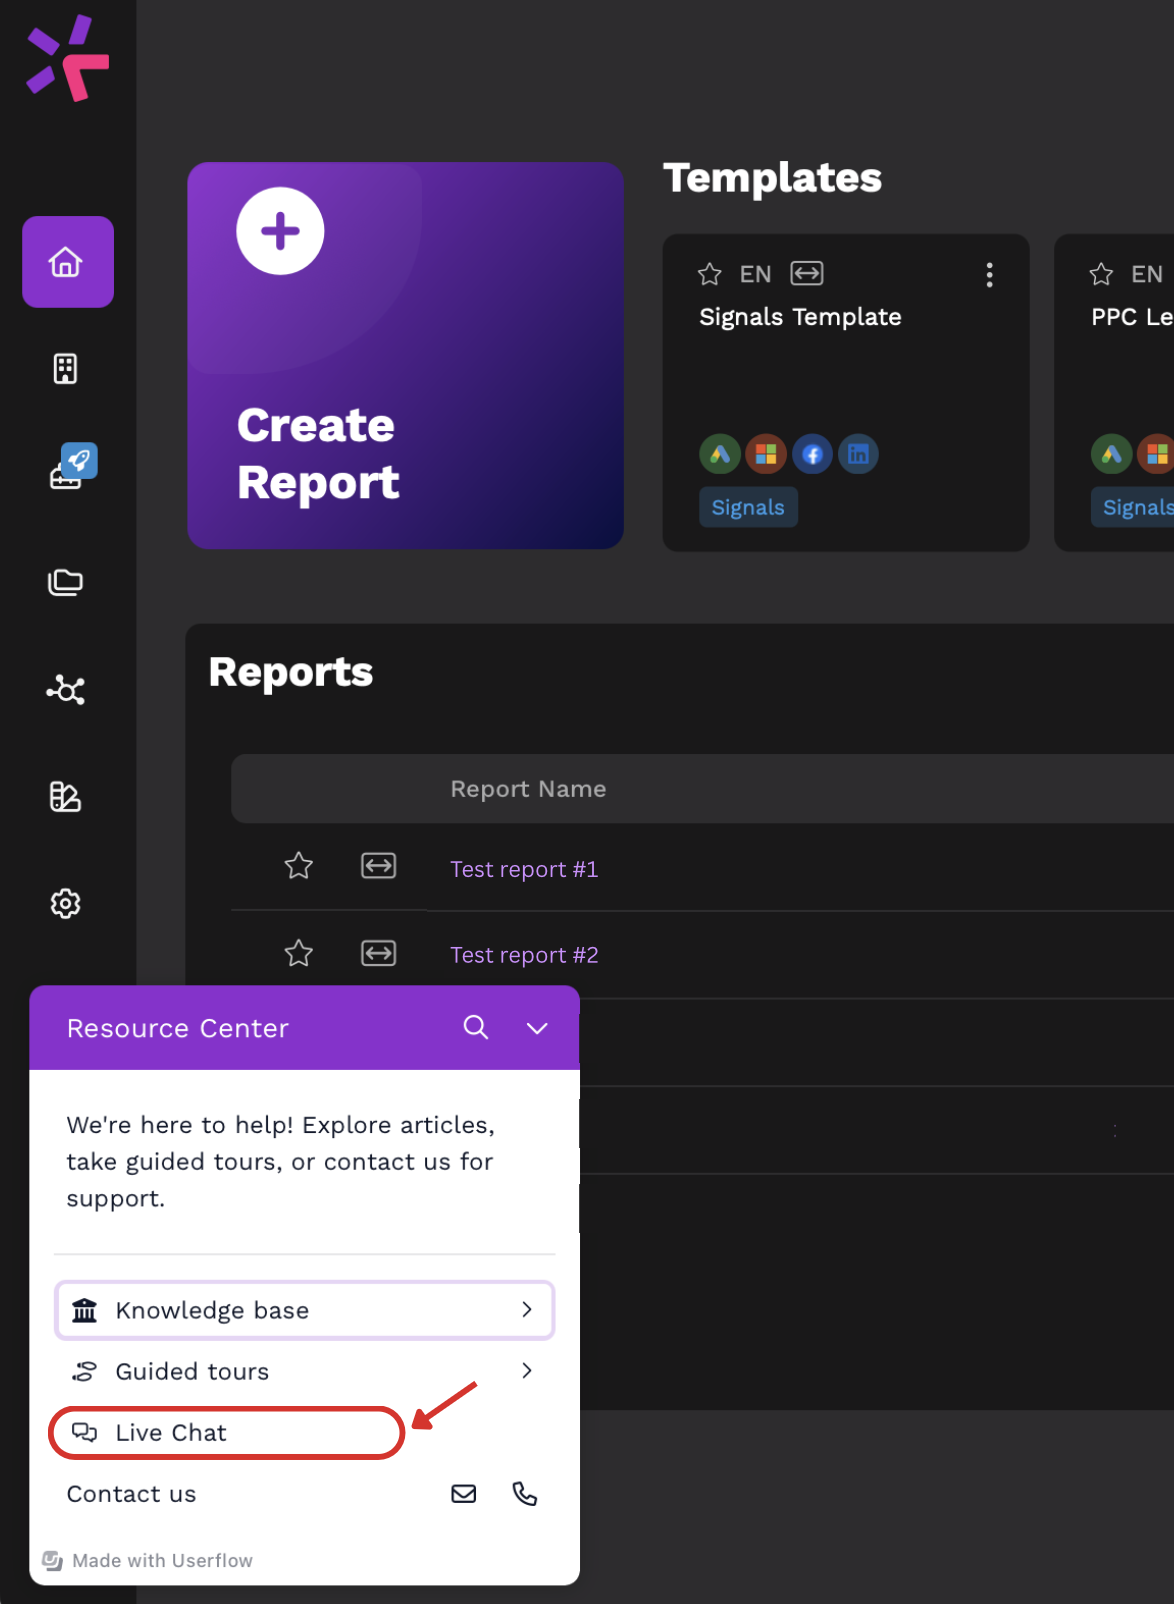
Task: Expand the Guided tours chevron
Action: pos(527,1371)
